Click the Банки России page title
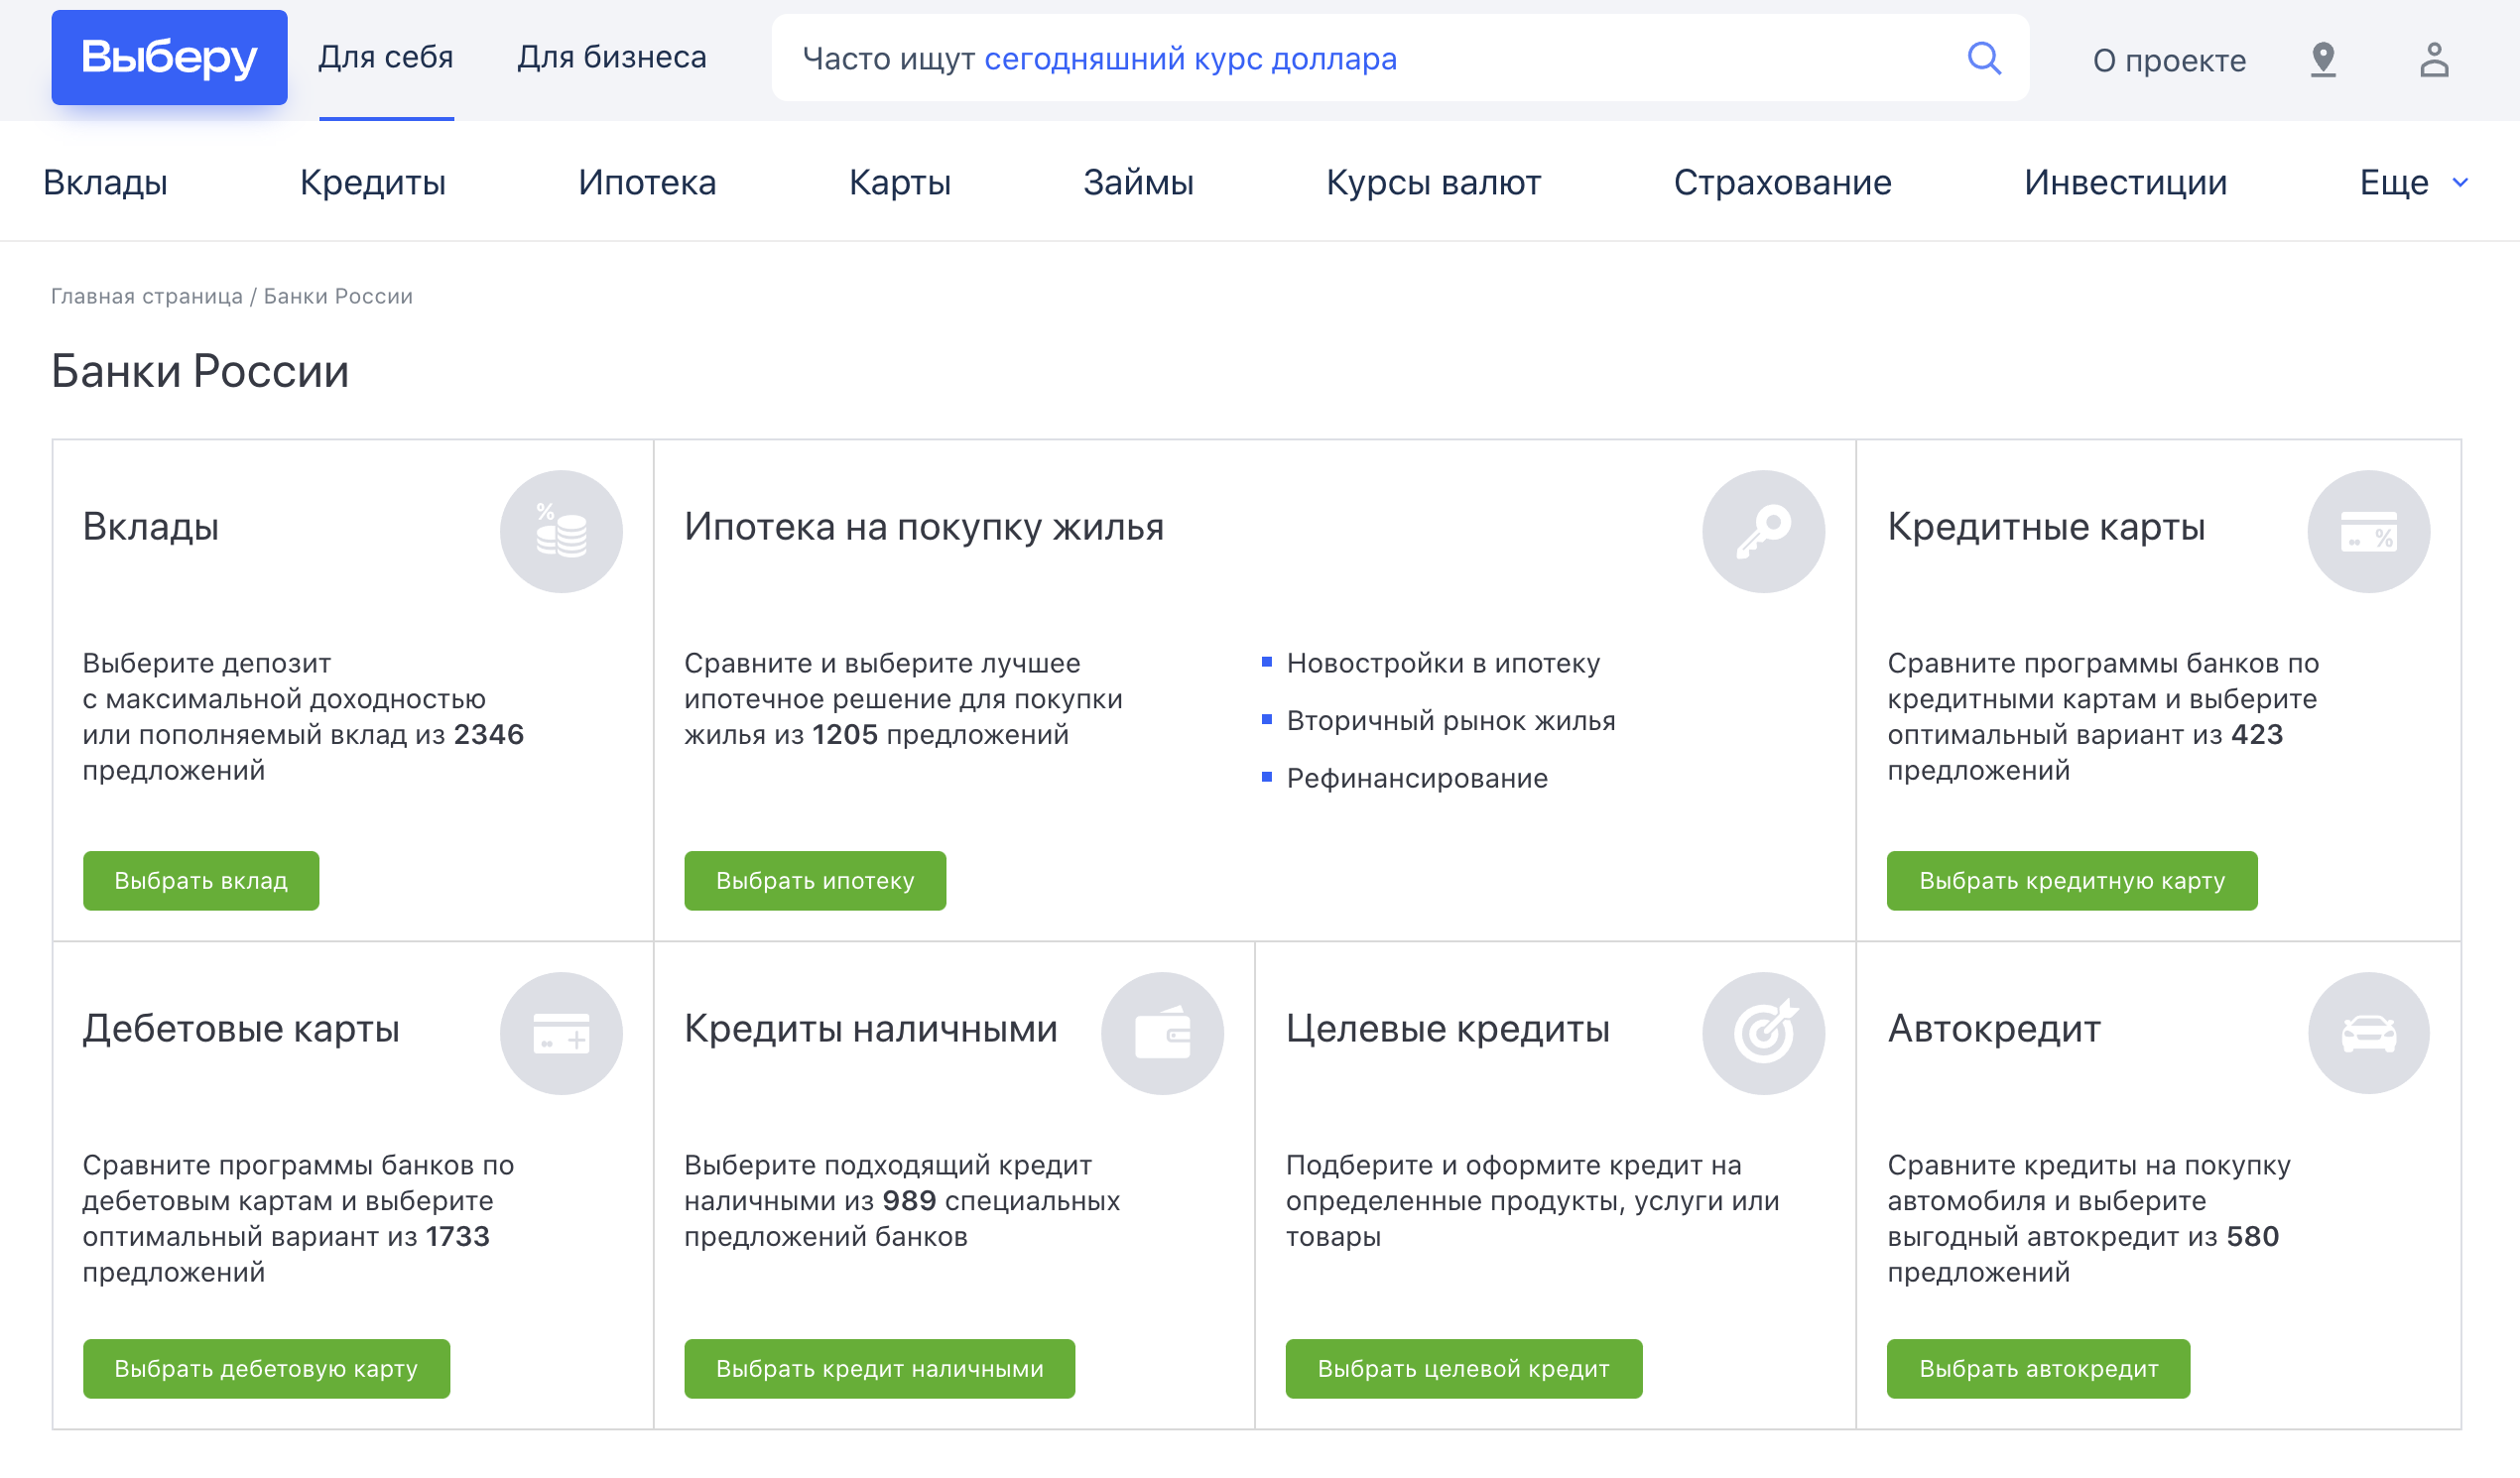 coord(200,371)
